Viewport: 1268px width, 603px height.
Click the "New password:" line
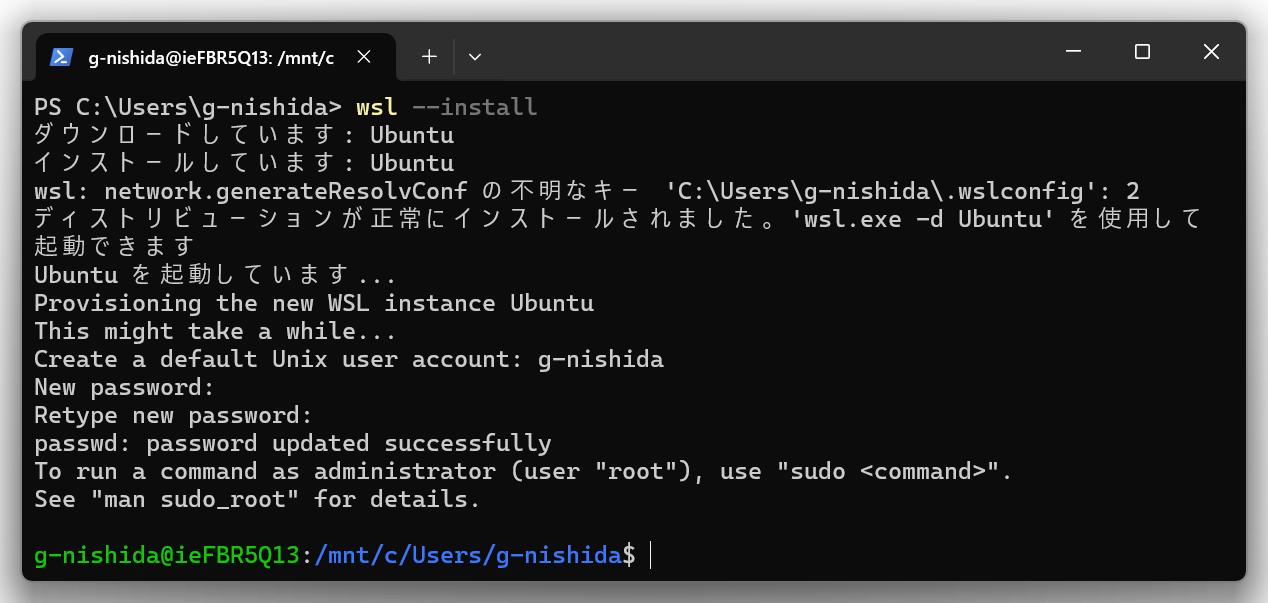tap(125, 387)
